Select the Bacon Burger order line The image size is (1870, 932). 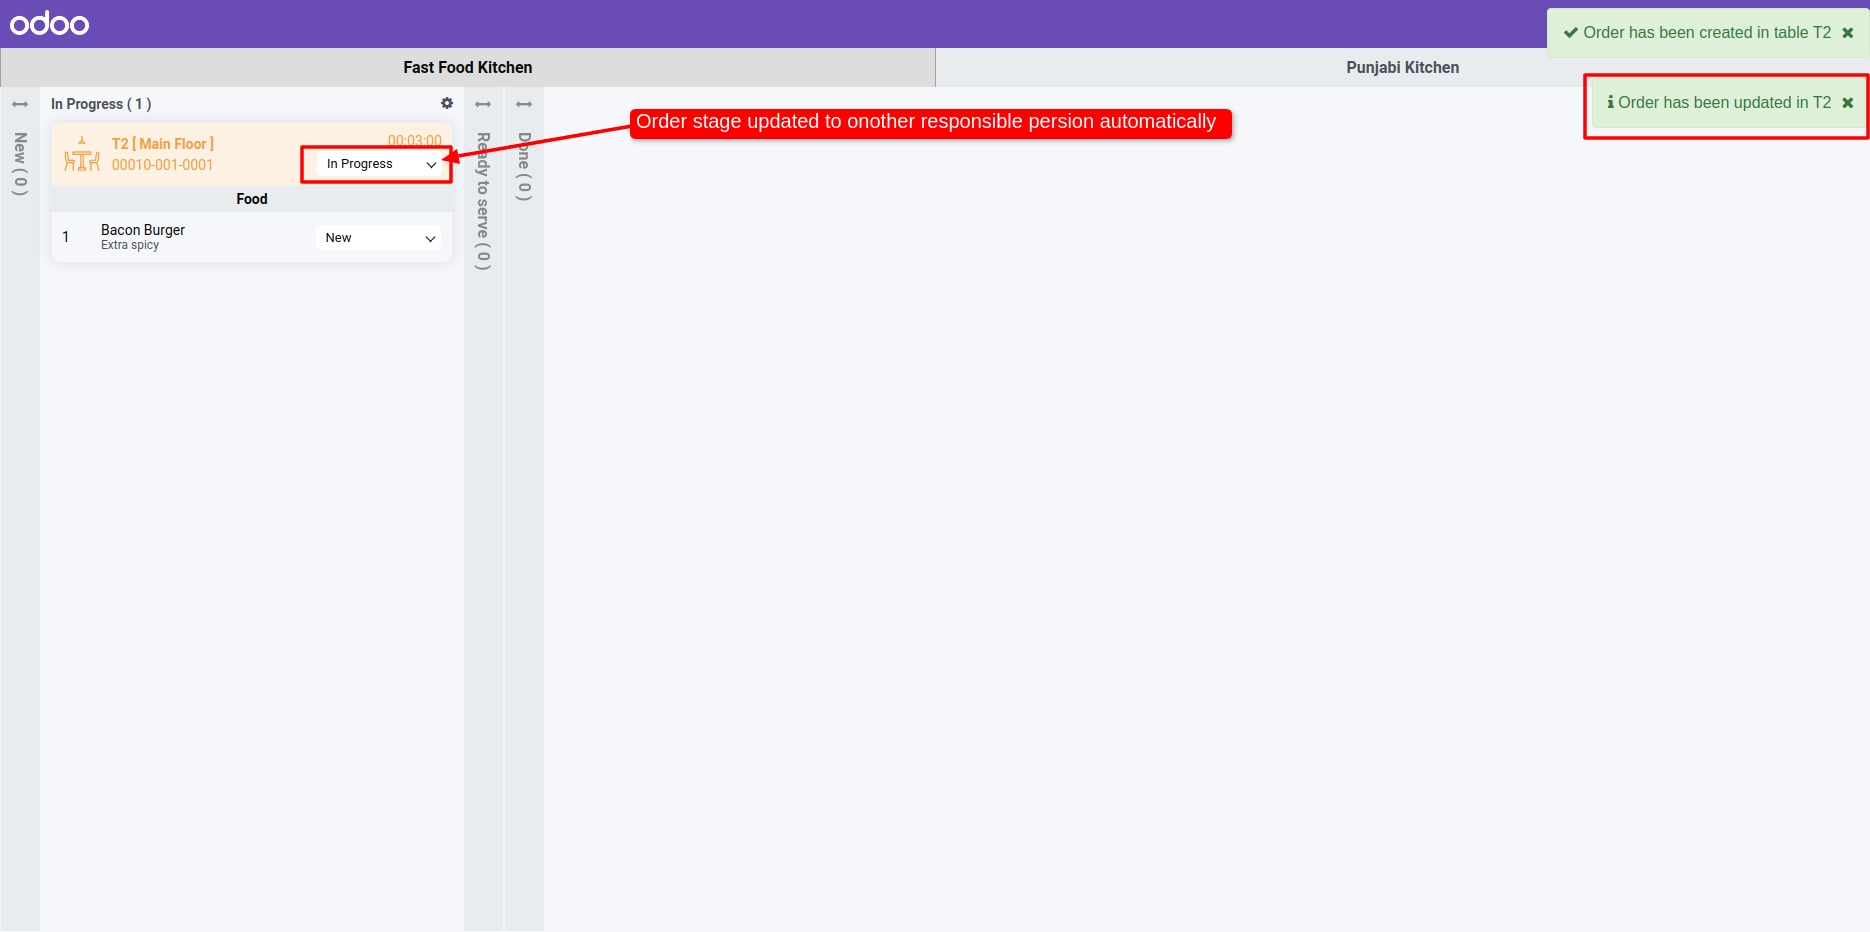coord(252,237)
